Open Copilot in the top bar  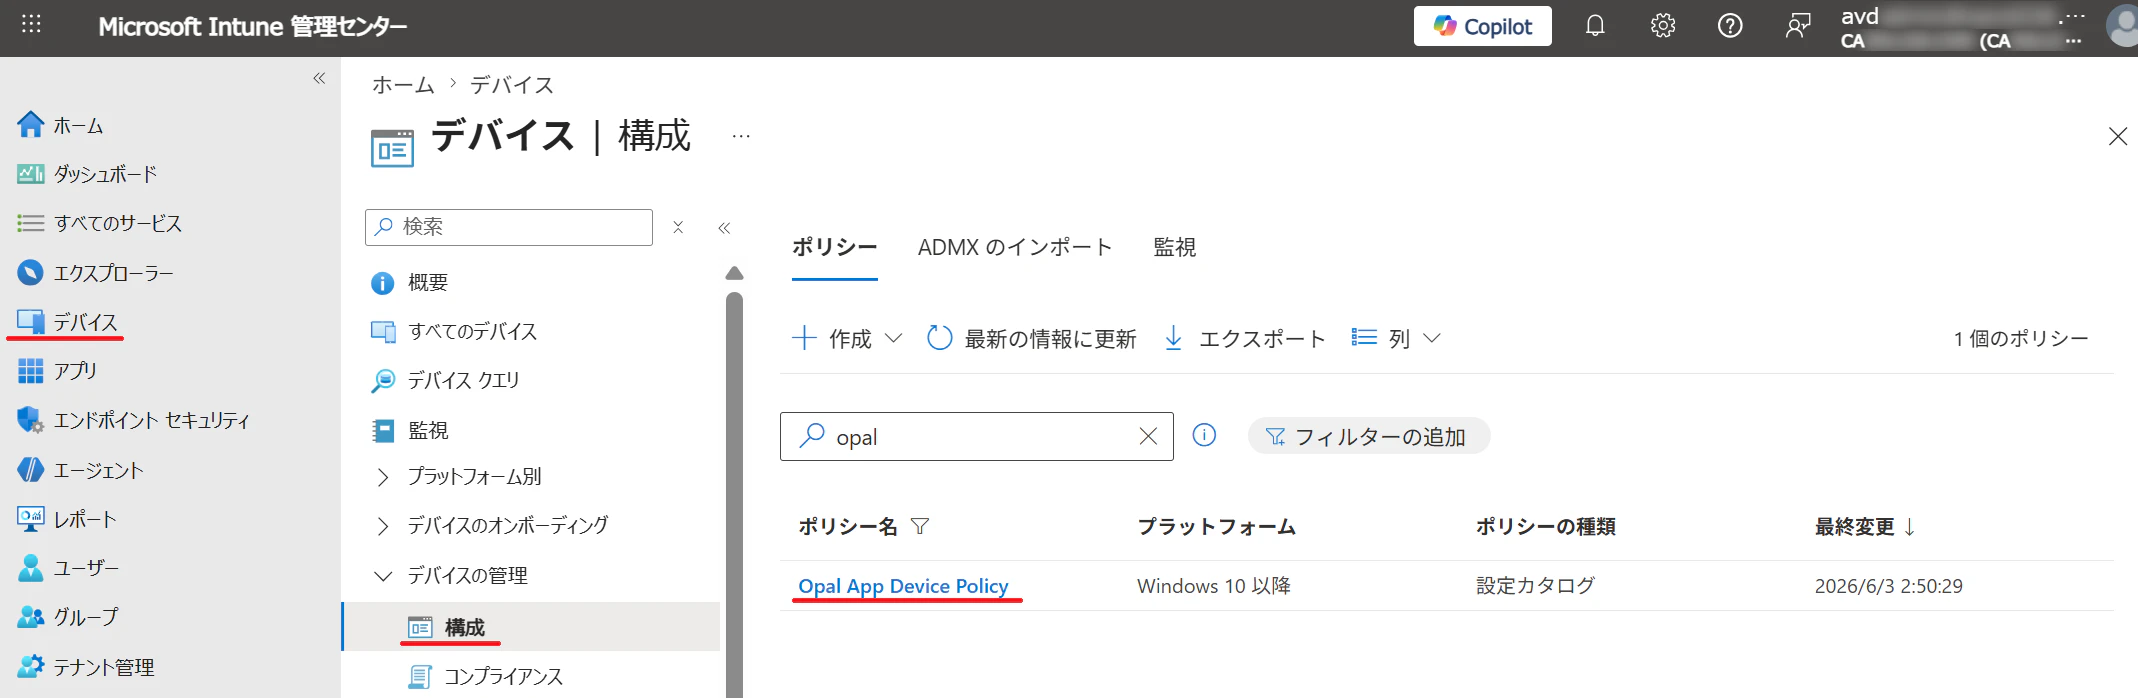(1482, 26)
